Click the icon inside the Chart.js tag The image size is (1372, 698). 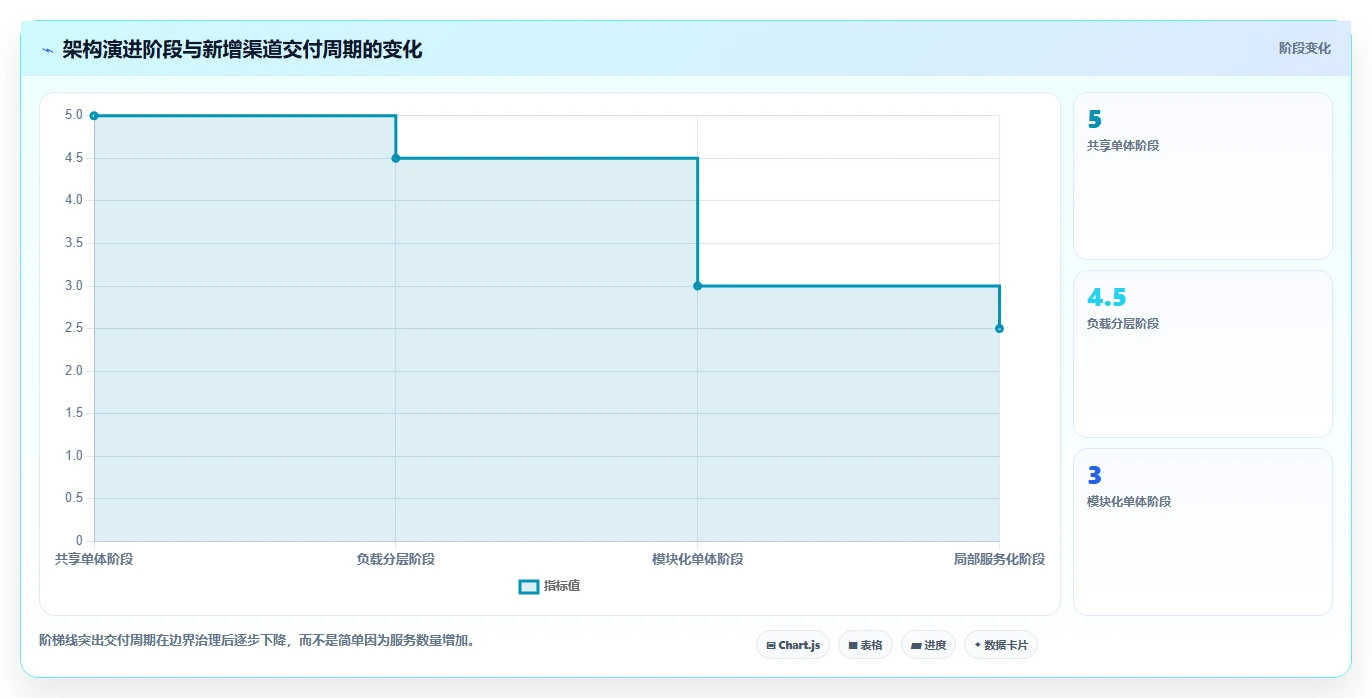771,646
